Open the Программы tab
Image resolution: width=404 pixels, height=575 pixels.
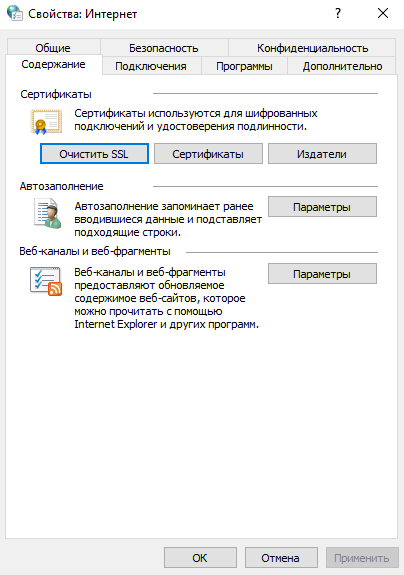pos(244,66)
